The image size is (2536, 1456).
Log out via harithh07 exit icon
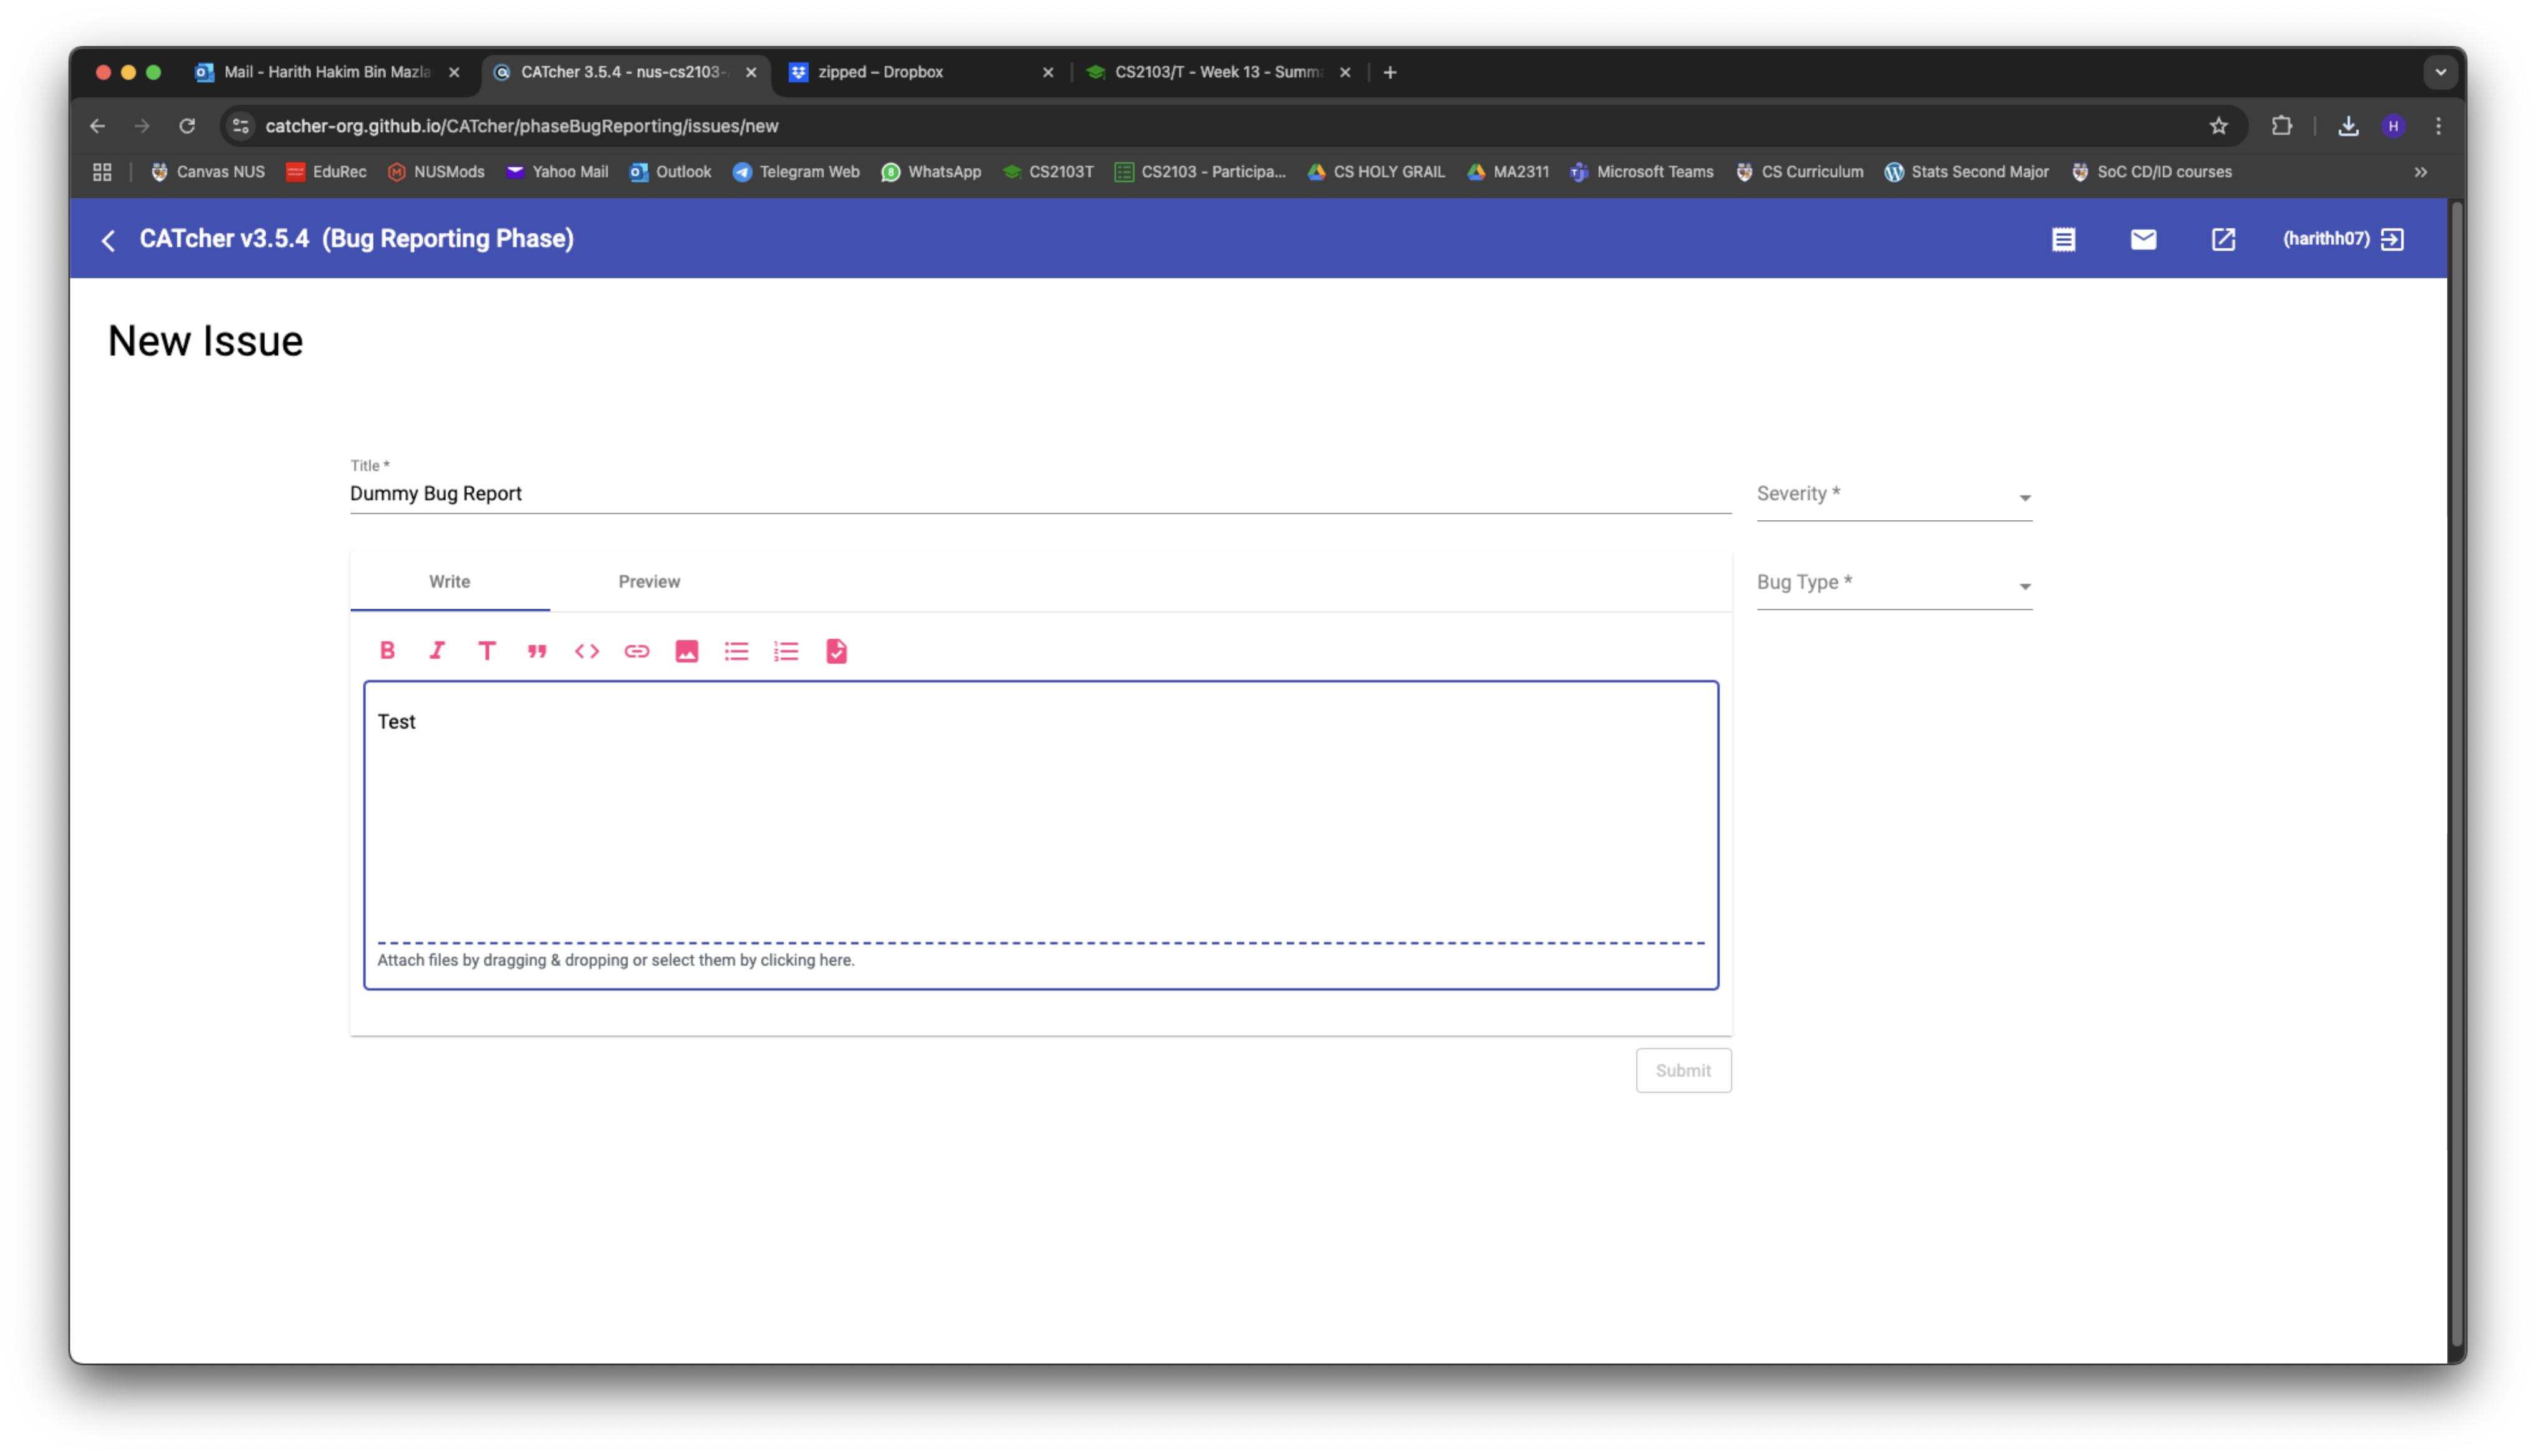[2393, 239]
